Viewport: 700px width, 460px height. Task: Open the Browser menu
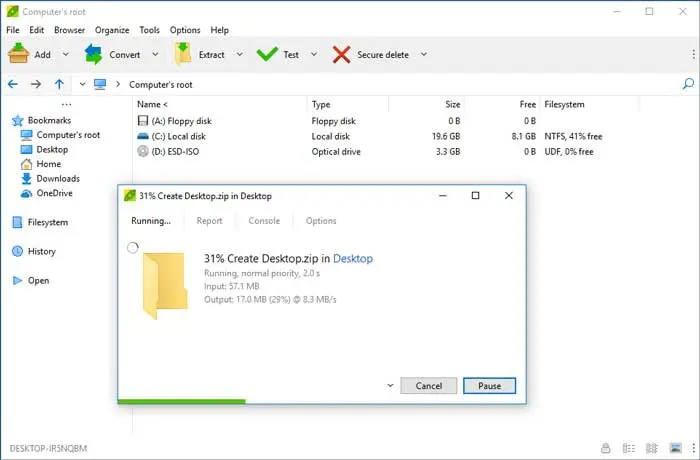point(69,30)
